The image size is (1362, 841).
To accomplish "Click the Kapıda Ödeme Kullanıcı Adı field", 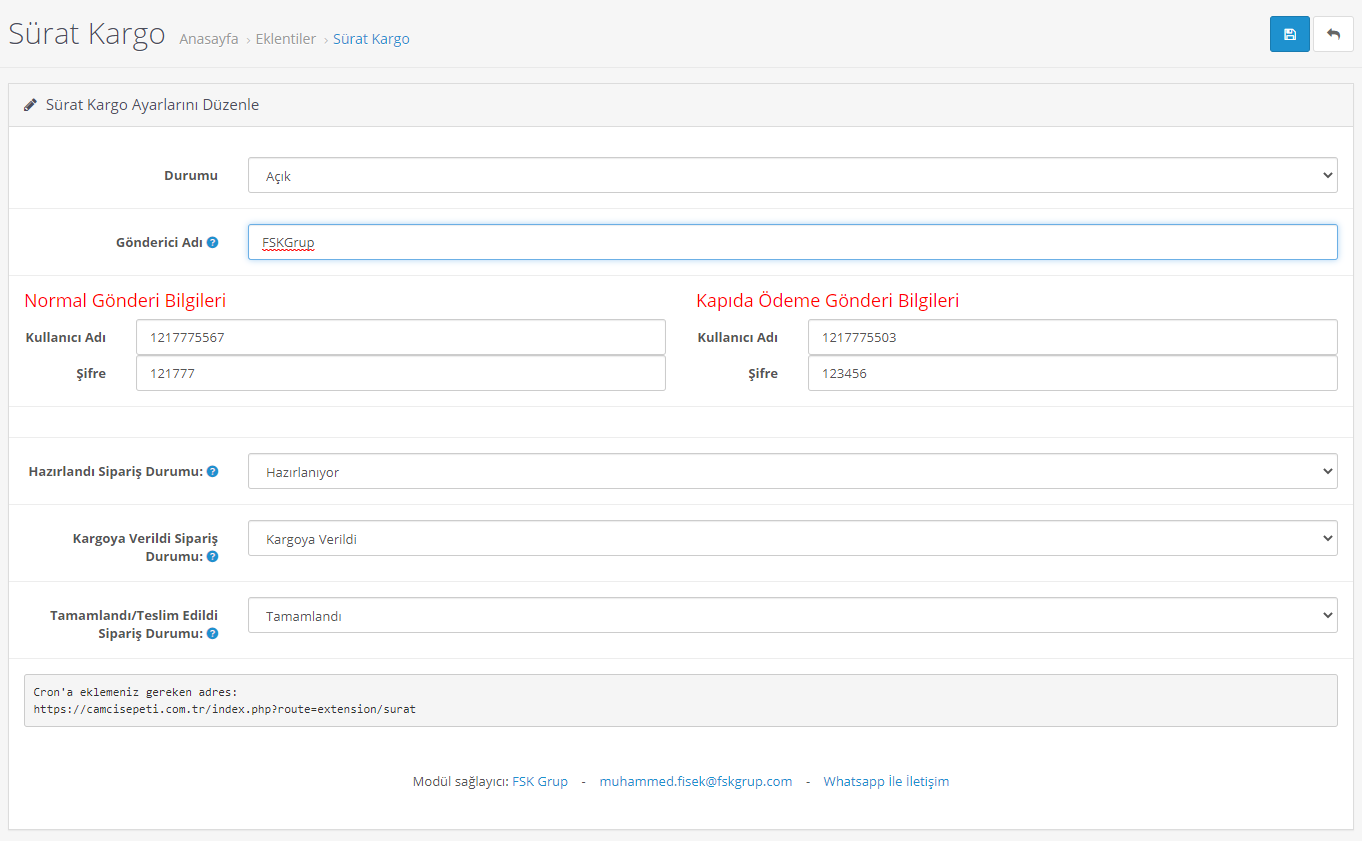I will 1073,337.
